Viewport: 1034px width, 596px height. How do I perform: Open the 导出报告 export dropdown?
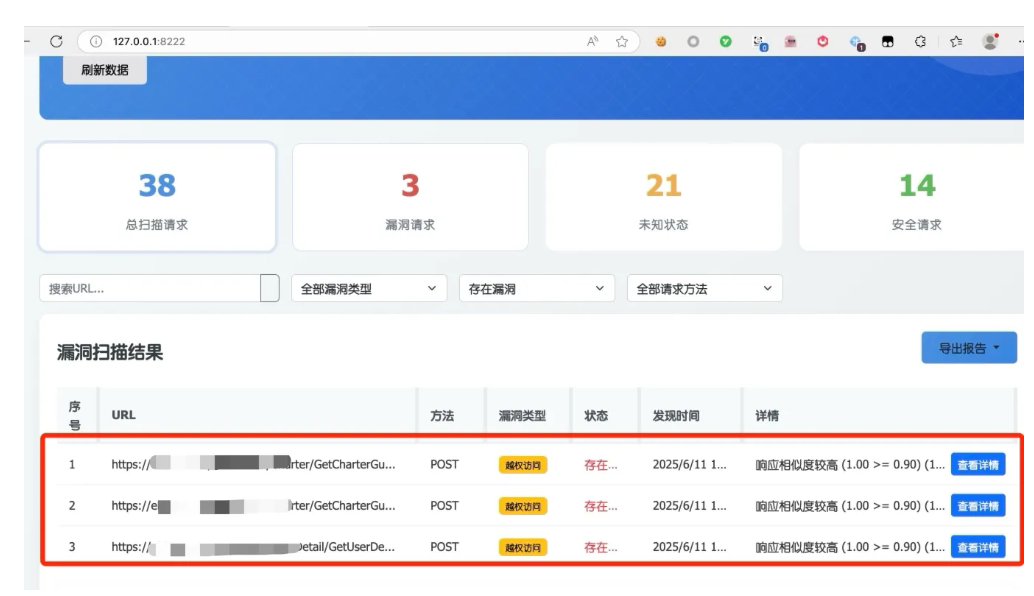(969, 348)
